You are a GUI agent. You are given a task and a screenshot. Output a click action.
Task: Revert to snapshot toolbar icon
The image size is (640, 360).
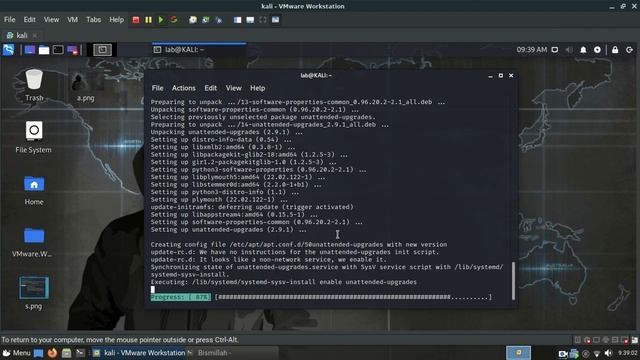[x=206, y=20]
